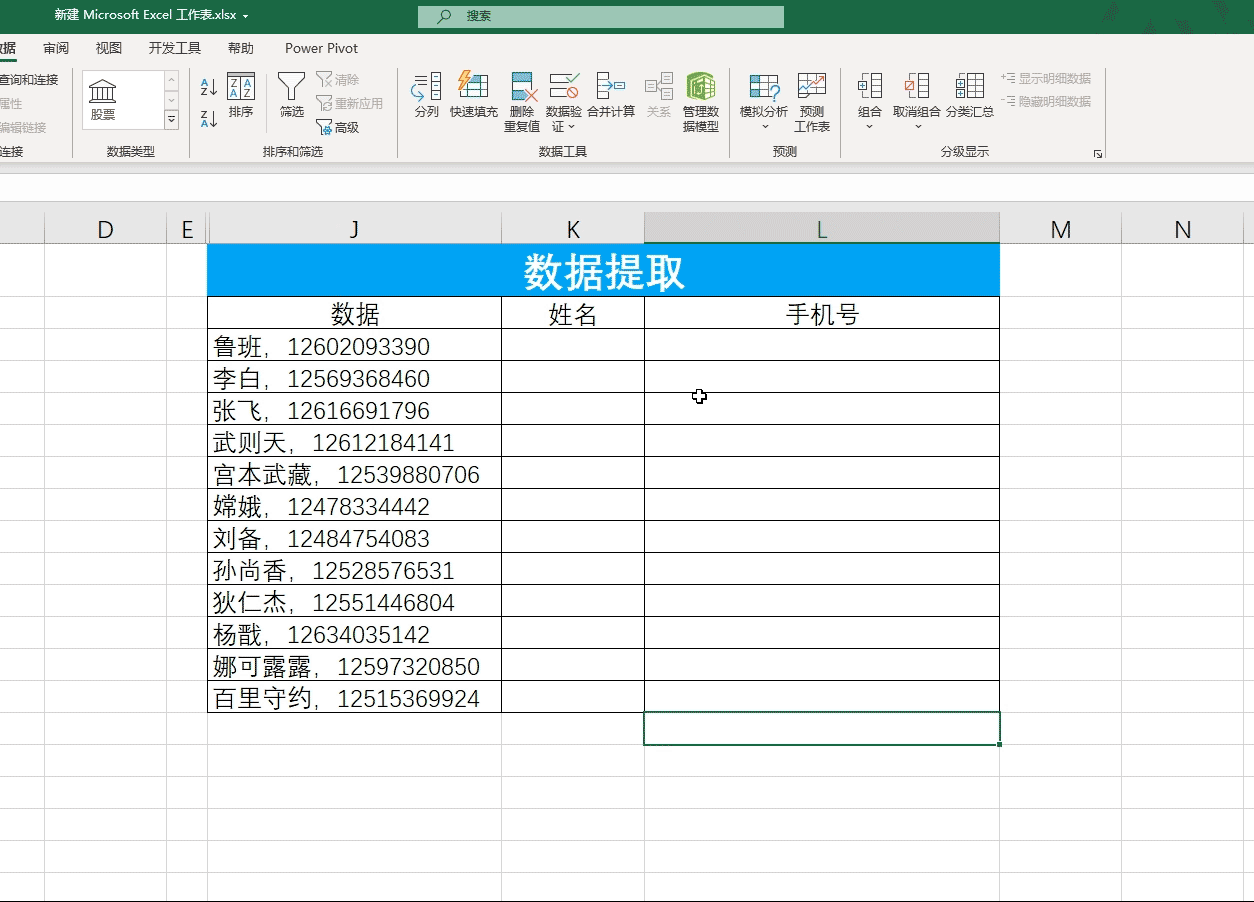1254x902 pixels.
Task: Select the Text to Columns (分列) tool
Action: click(425, 97)
